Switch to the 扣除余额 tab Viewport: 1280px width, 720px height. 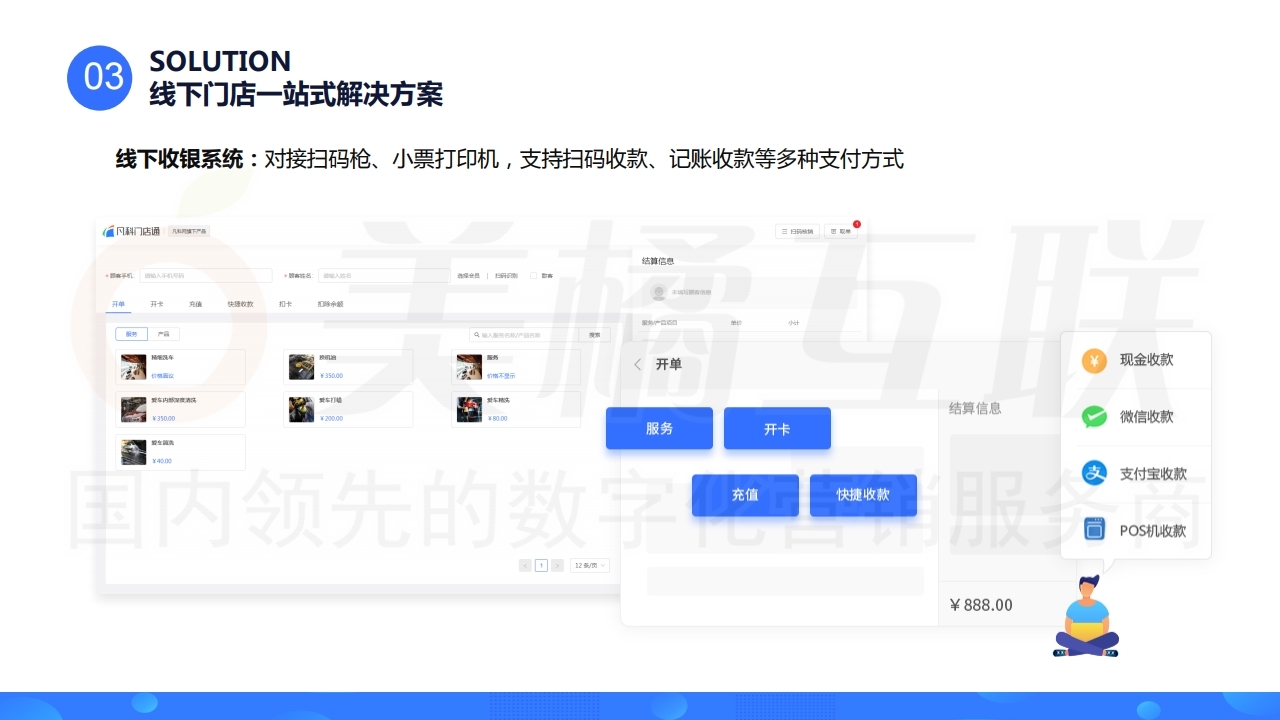click(330, 304)
